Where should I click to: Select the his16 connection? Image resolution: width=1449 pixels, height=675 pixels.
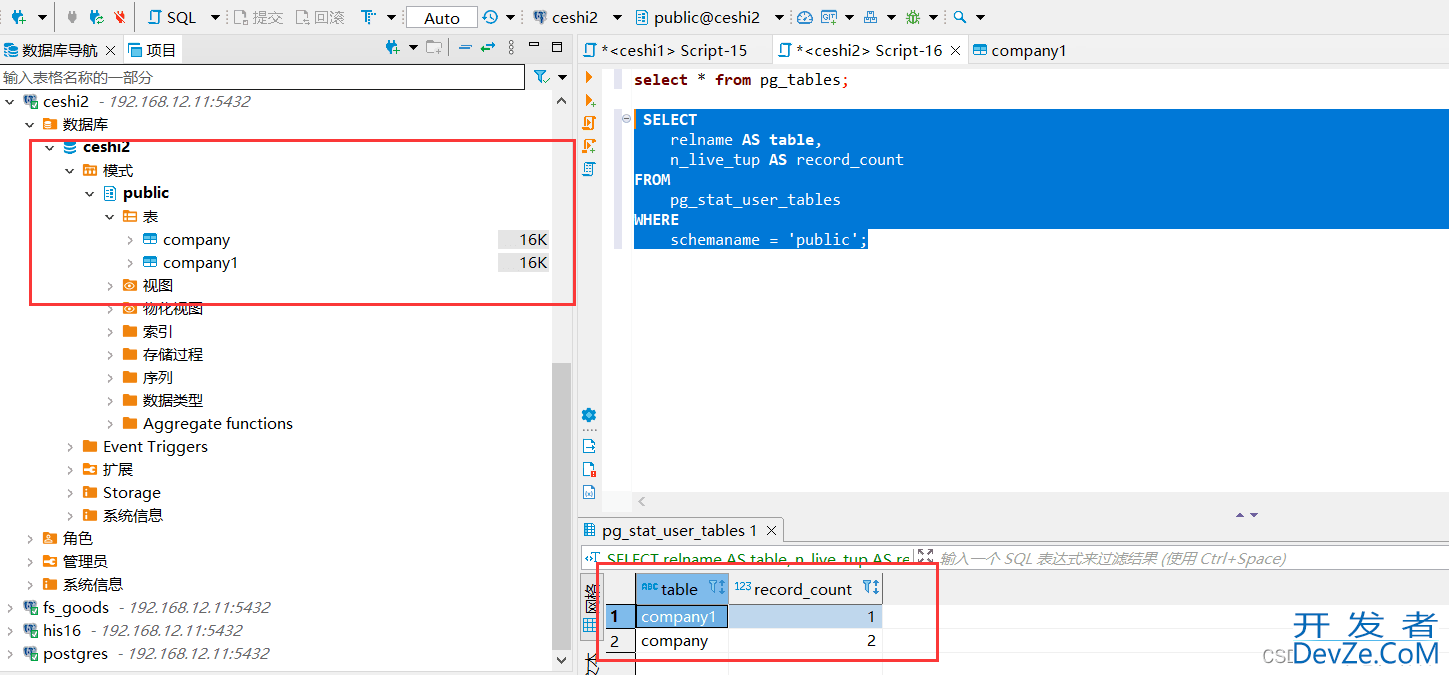point(62,630)
